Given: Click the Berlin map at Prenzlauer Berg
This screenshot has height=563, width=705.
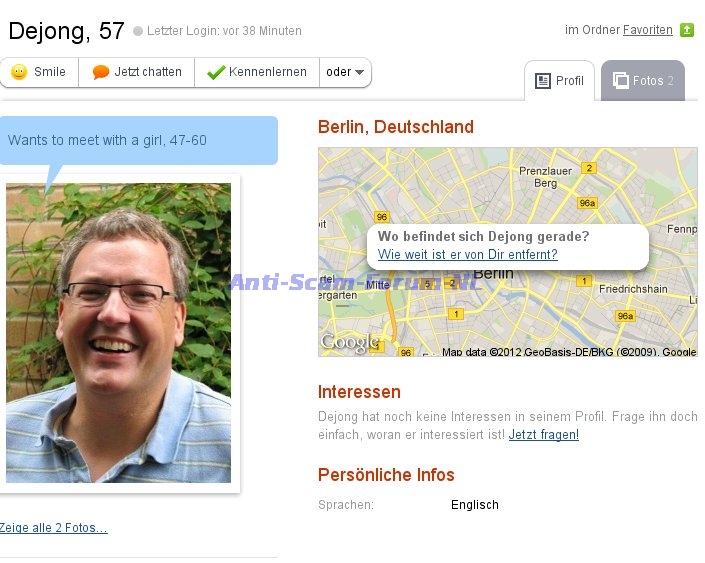Looking at the screenshot, I should coord(545,177).
